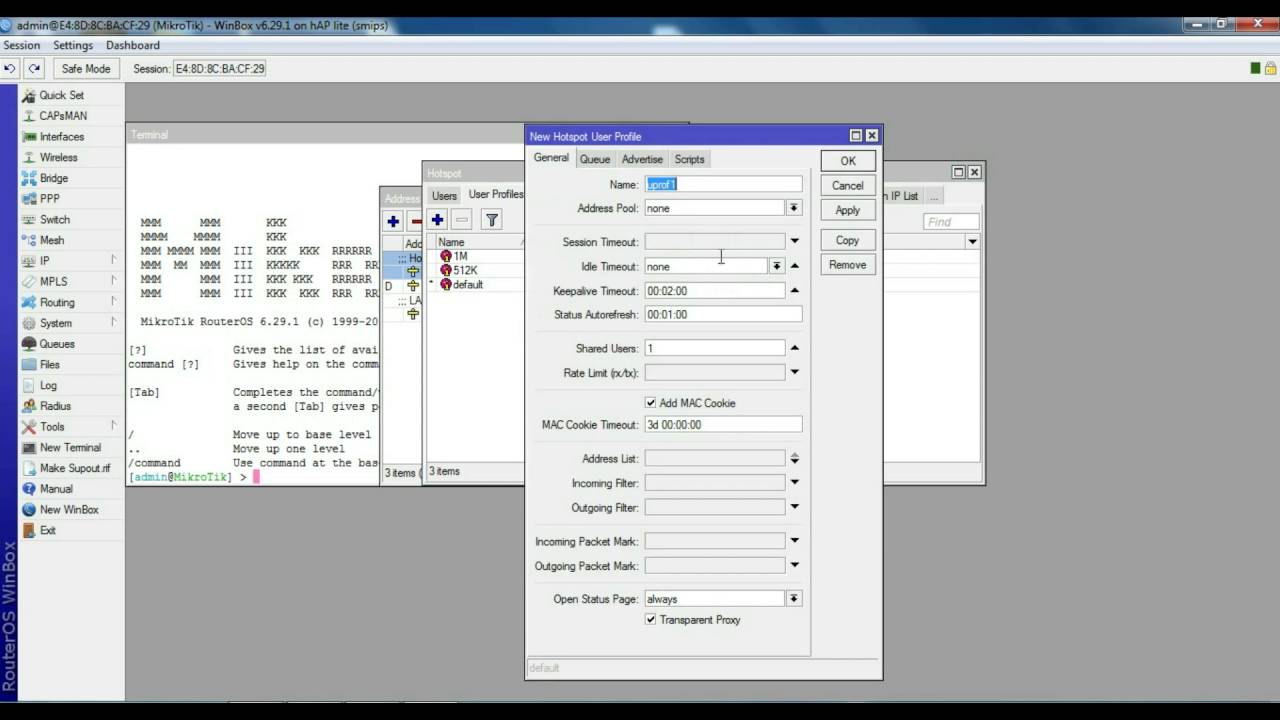Click the blue plus in the Address window
1280x720 pixels.
coord(393,222)
